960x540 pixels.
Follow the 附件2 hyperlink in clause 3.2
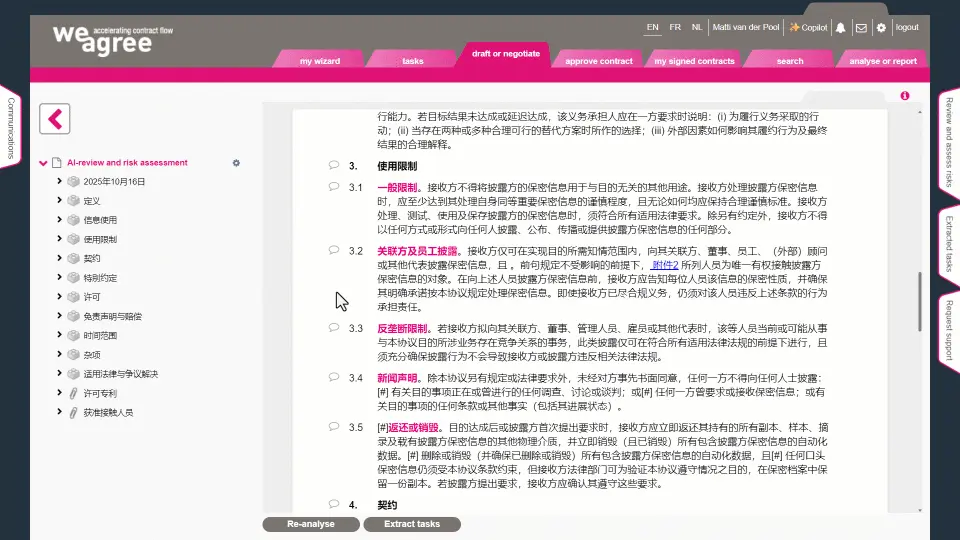point(665,265)
